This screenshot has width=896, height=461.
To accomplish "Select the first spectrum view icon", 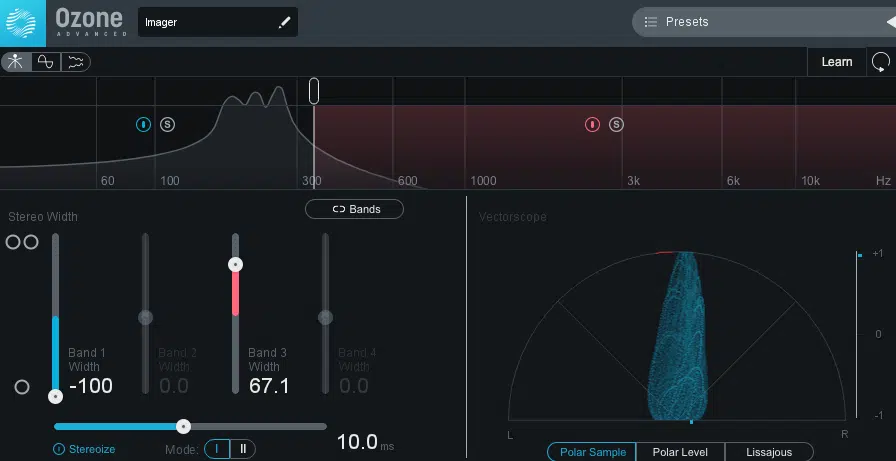I will [x=15, y=62].
